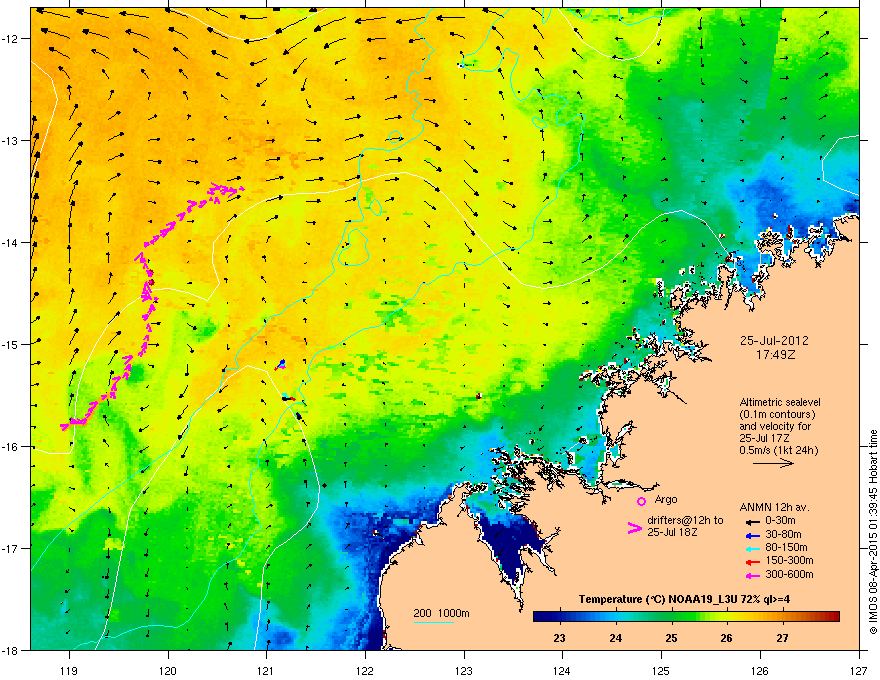Screen dimensions: 880x680
Task: Click the magenta 300-600m legend arrow
Action: pos(752,575)
